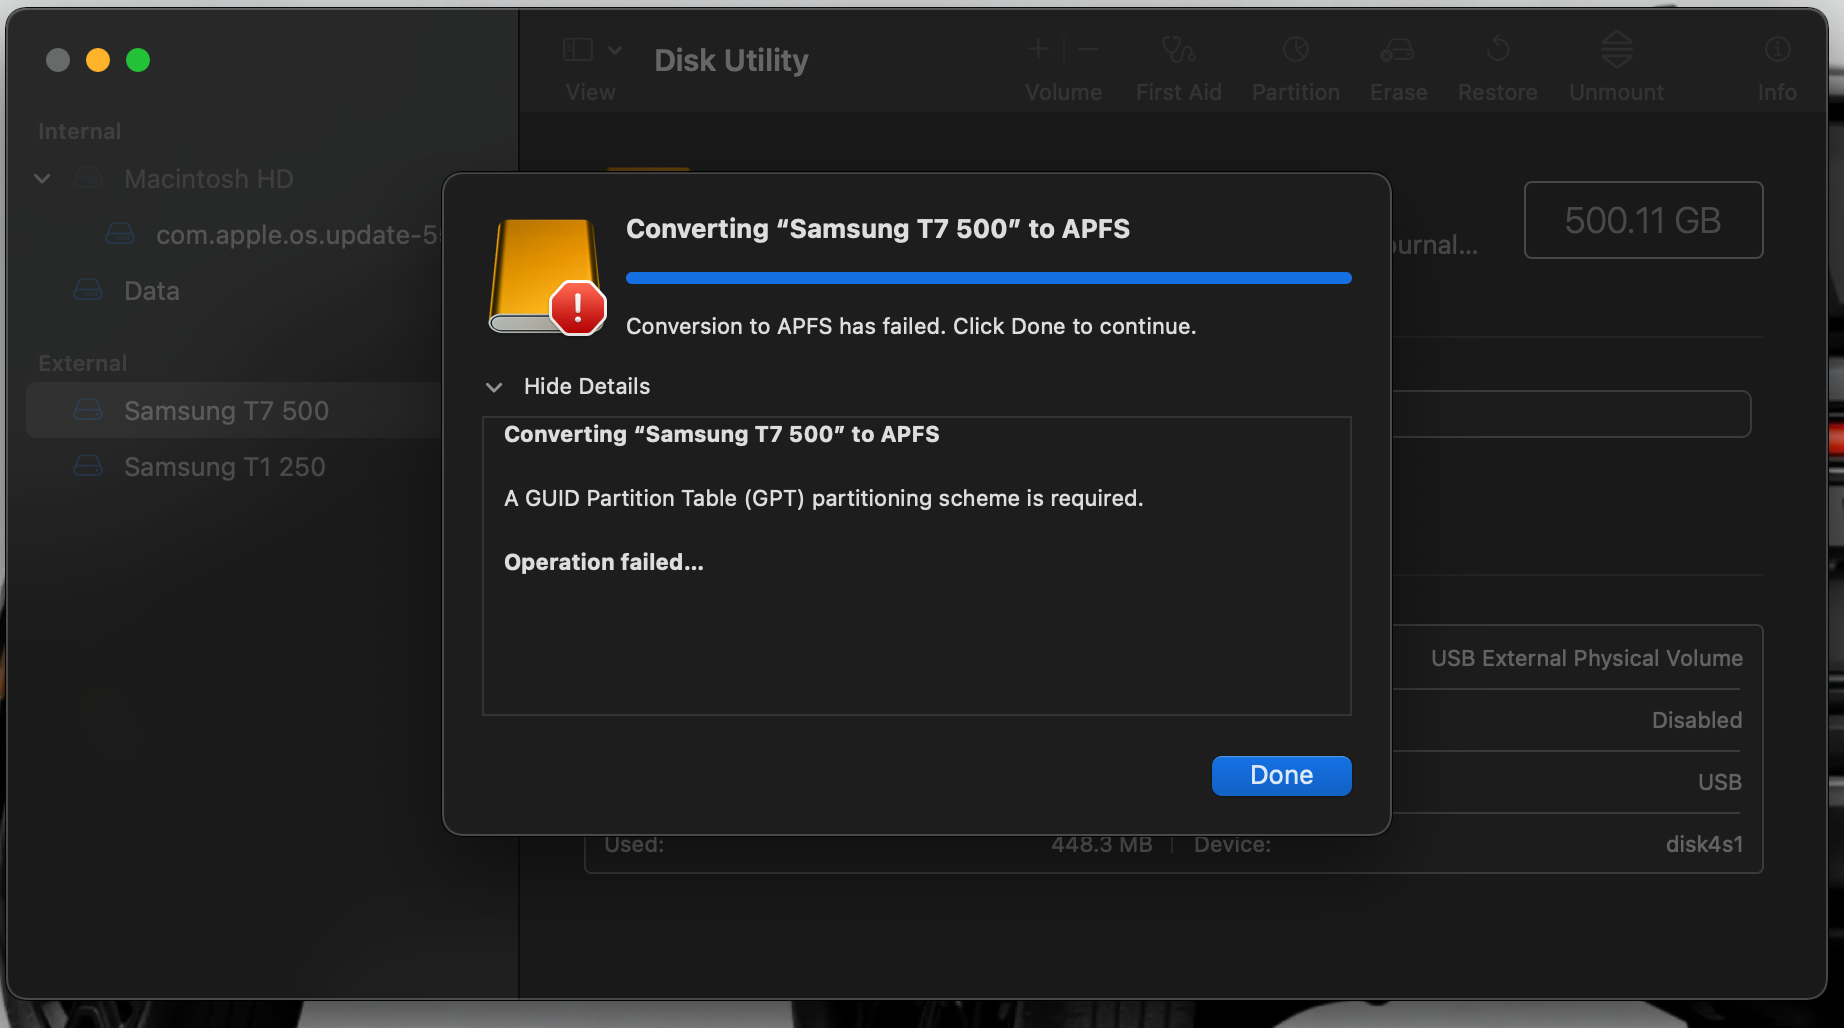Screen dimensions: 1844x1028
Task: Click the Restore toolbar icon
Action: coord(1497,49)
